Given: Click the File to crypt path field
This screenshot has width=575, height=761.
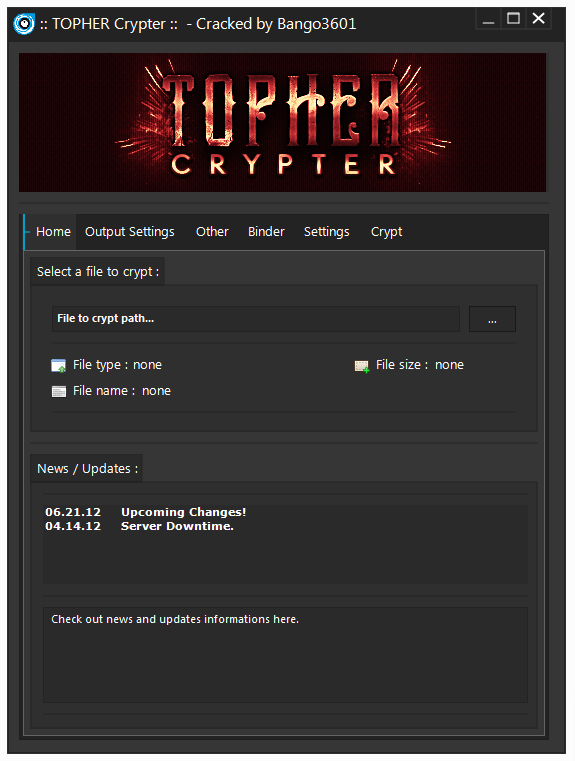Looking at the screenshot, I should click(x=256, y=319).
